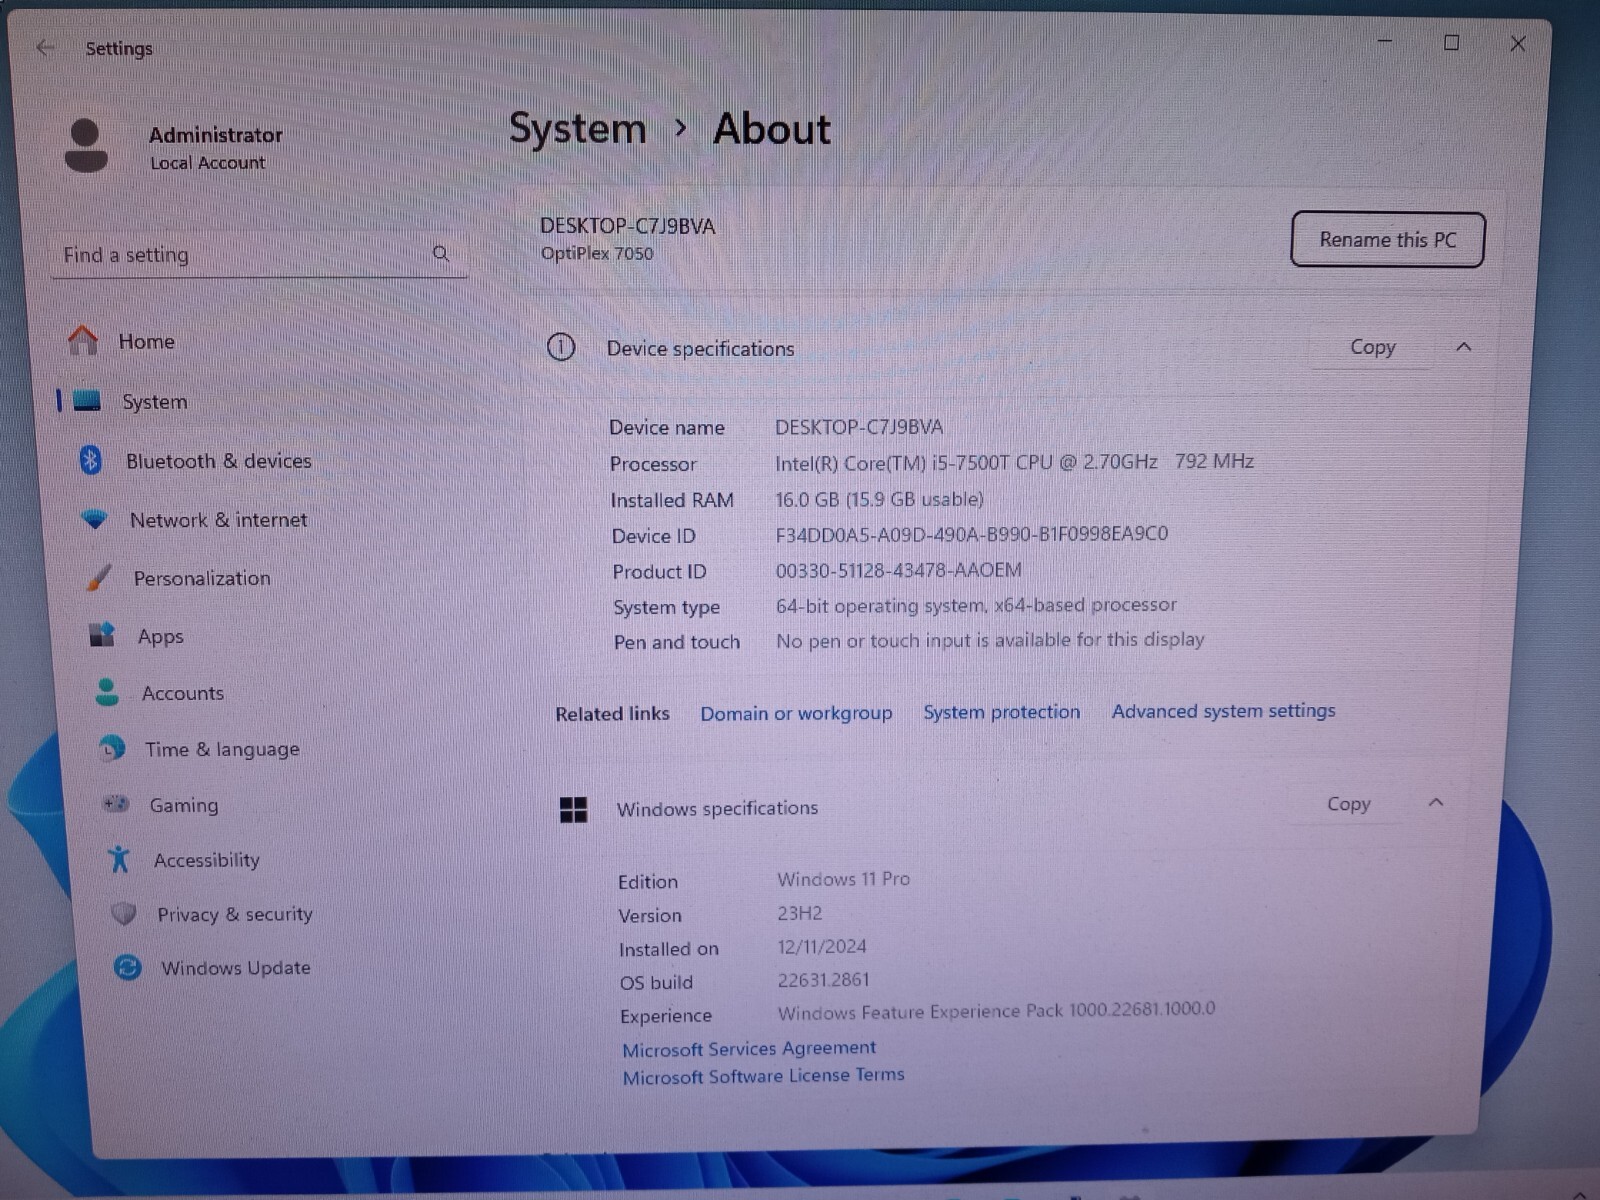1600x1200 pixels.
Task: Click the Bluetooth icon in sidebar
Action: click(x=91, y=460)
